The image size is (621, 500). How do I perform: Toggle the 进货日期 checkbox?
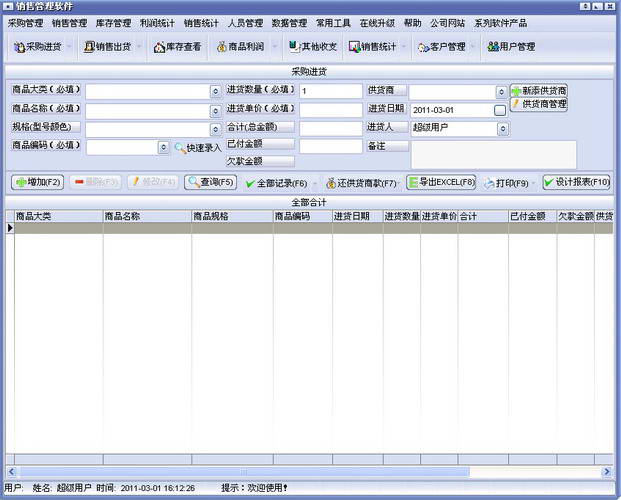click(x=500, y=110)
